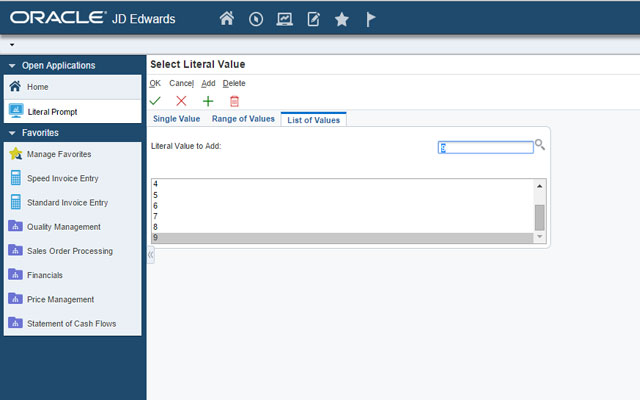Click the values list scrollbar thumb
The image size is (640, 400).
540,218
